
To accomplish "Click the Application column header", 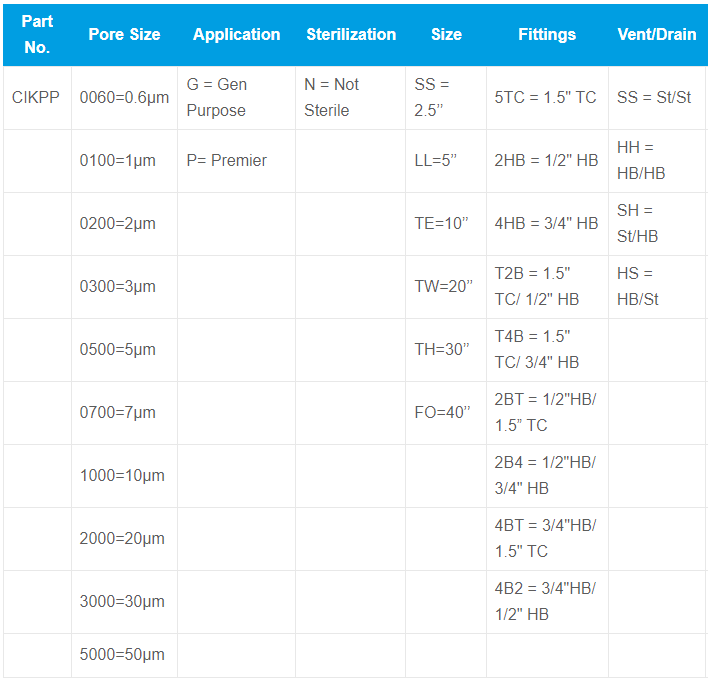I will [237, 34].
